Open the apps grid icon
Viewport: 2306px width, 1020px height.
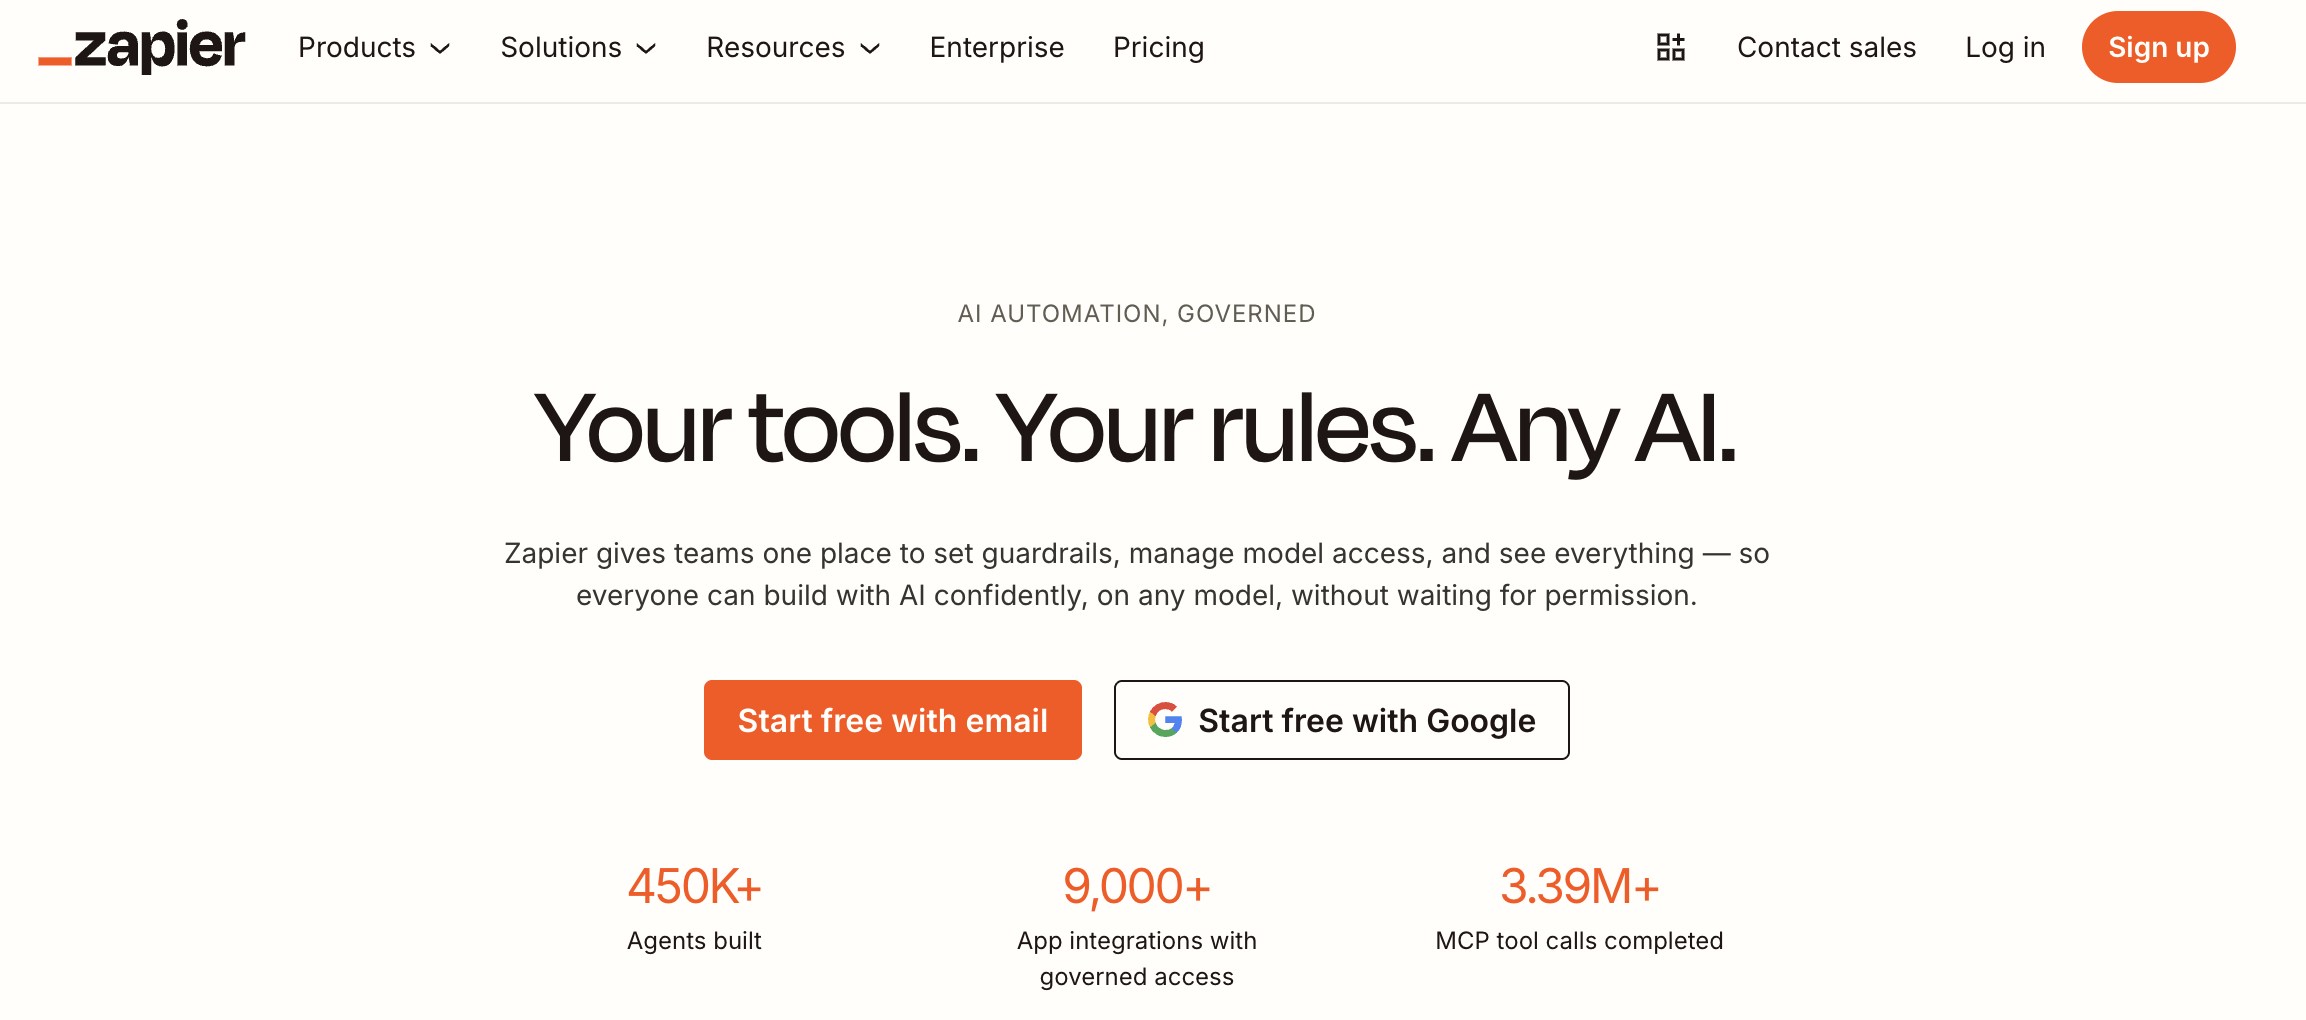click(1671, 47)
